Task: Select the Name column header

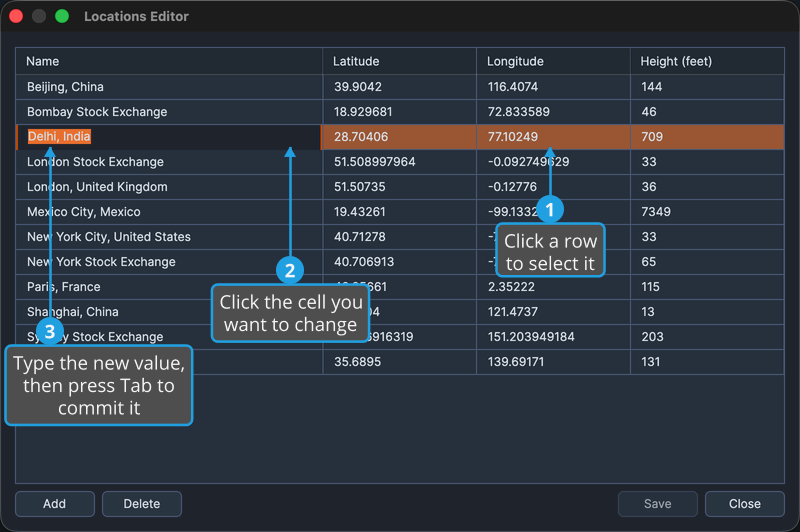Action: coord(169,61)
